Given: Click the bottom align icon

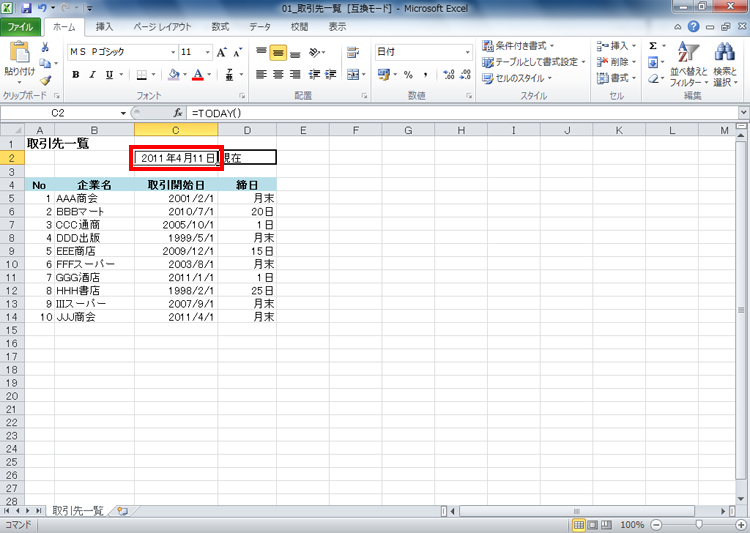Looking at the screenshot, I should click(296, 53).
